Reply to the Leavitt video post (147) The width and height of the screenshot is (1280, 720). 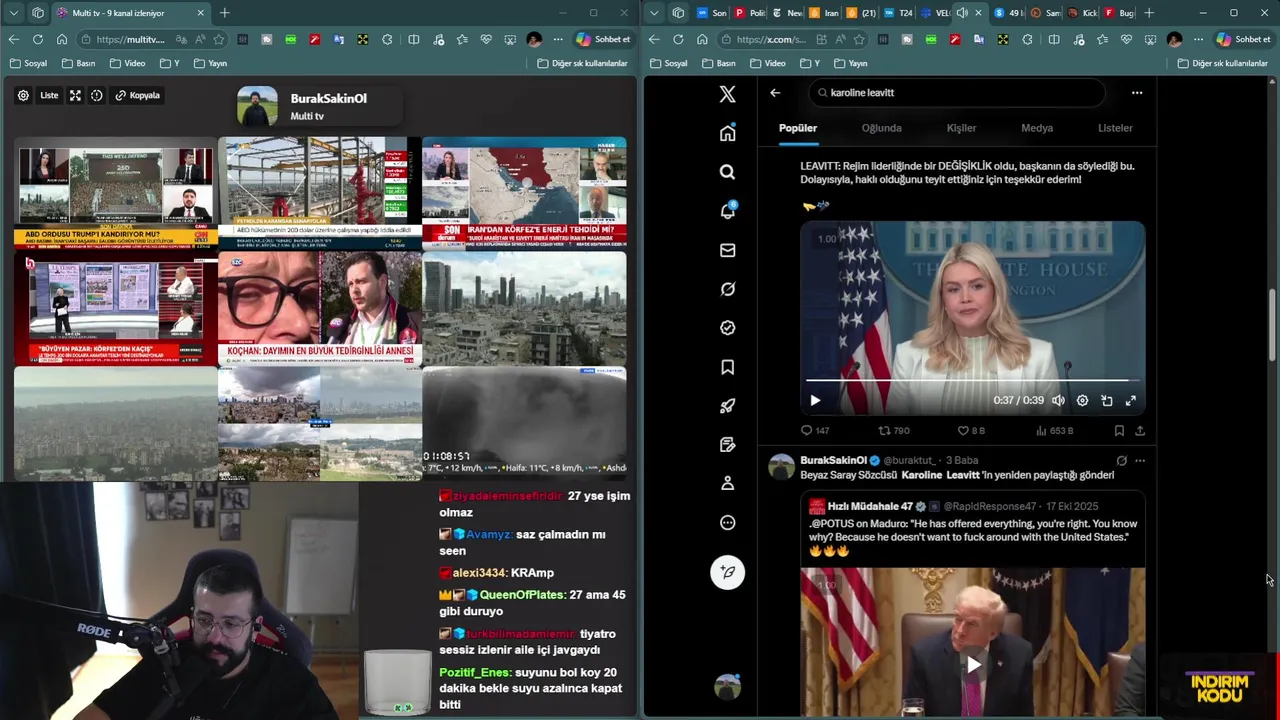click(815, 431)
